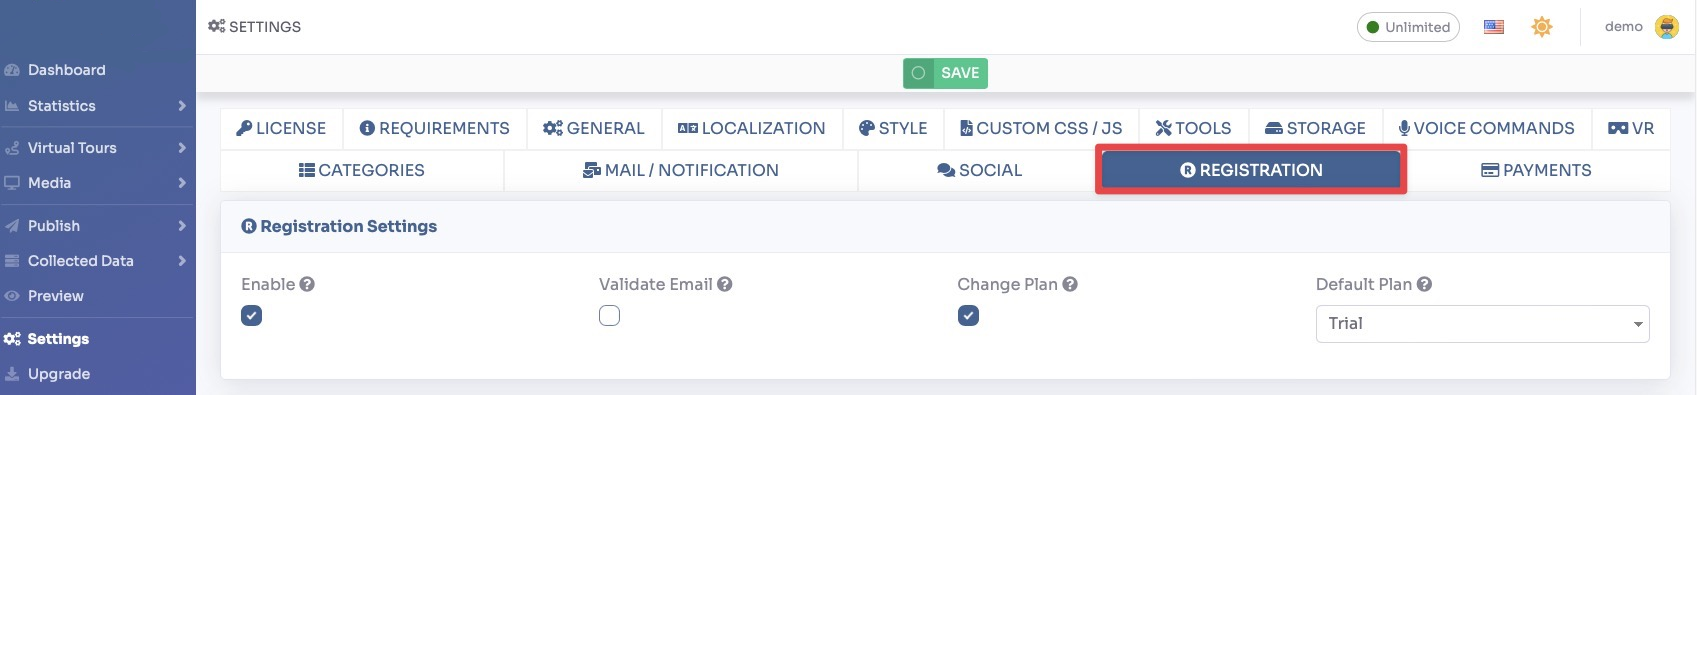Switch to the Payments tab

pos(1535,170)
